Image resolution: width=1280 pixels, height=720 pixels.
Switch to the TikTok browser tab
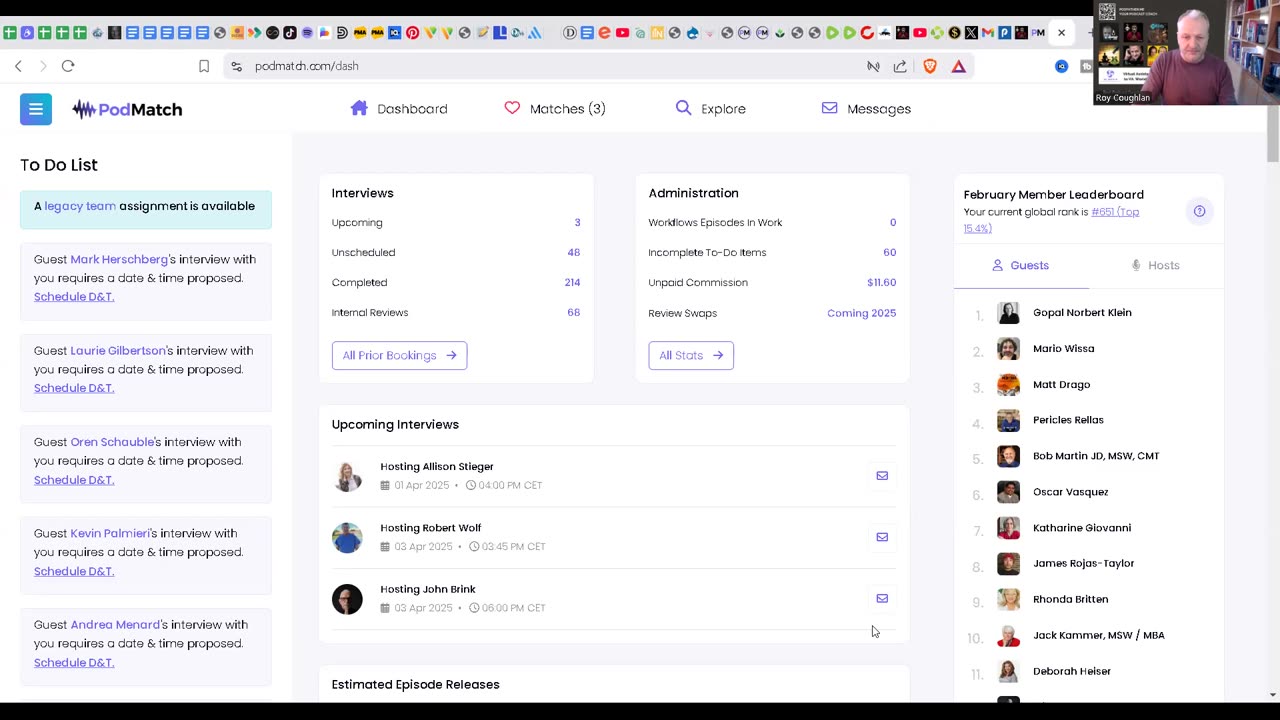pyautogui.click(x=290, y=33)
